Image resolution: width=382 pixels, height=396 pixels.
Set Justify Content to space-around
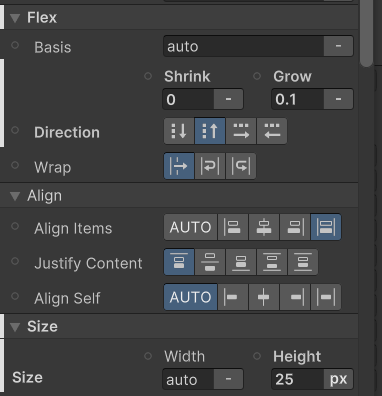(x=303, y=262)
